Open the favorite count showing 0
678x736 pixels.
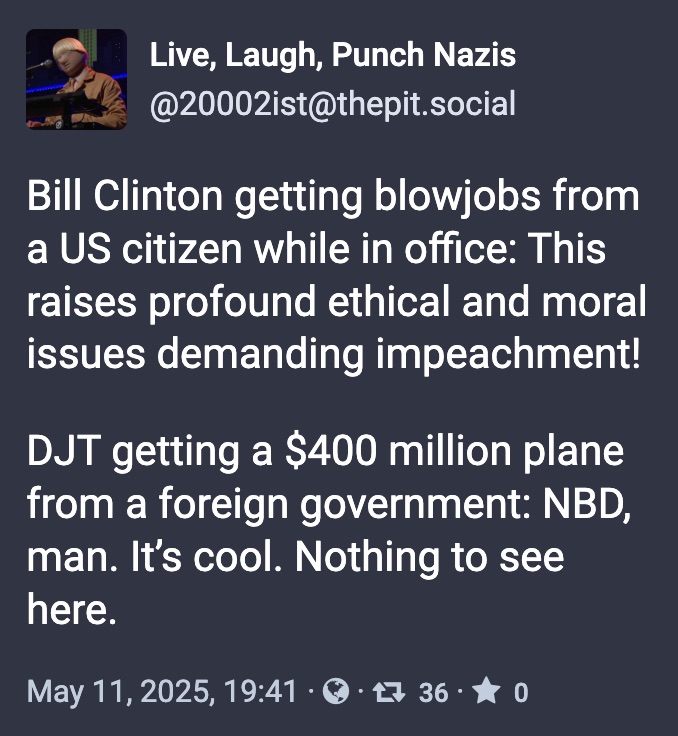521,693
